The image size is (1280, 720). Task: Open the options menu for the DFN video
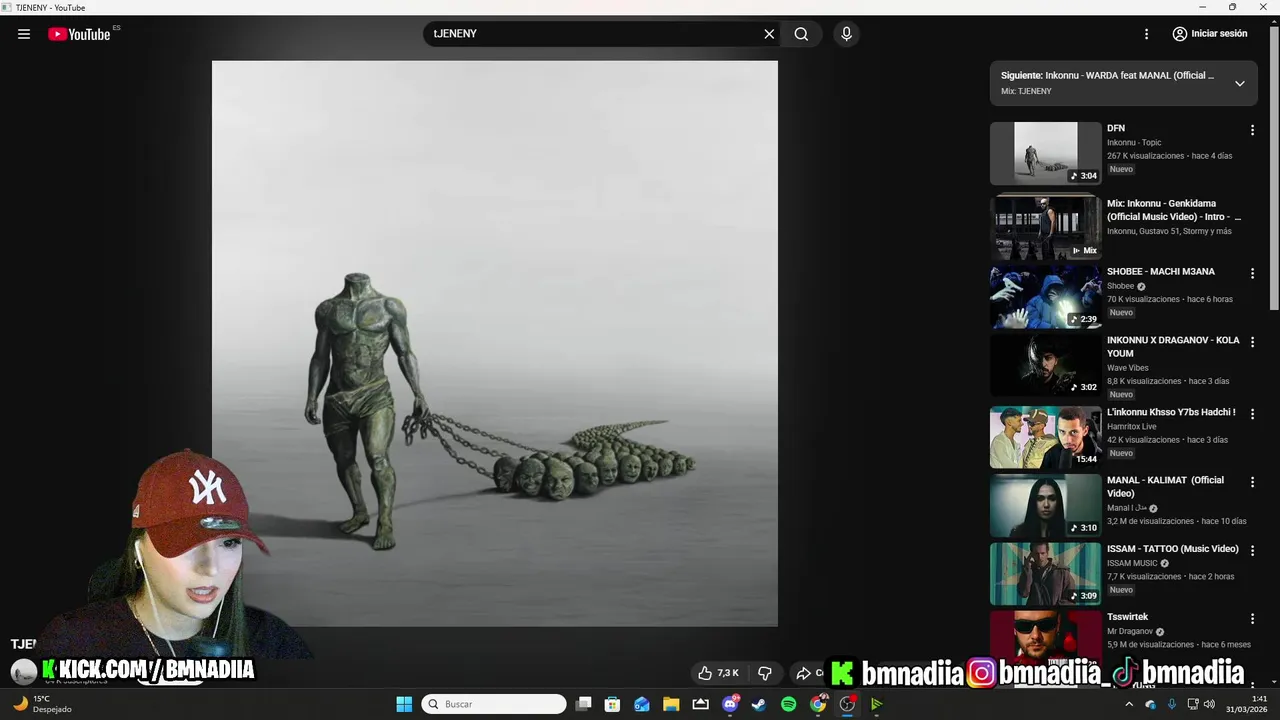coord(1252,130)
